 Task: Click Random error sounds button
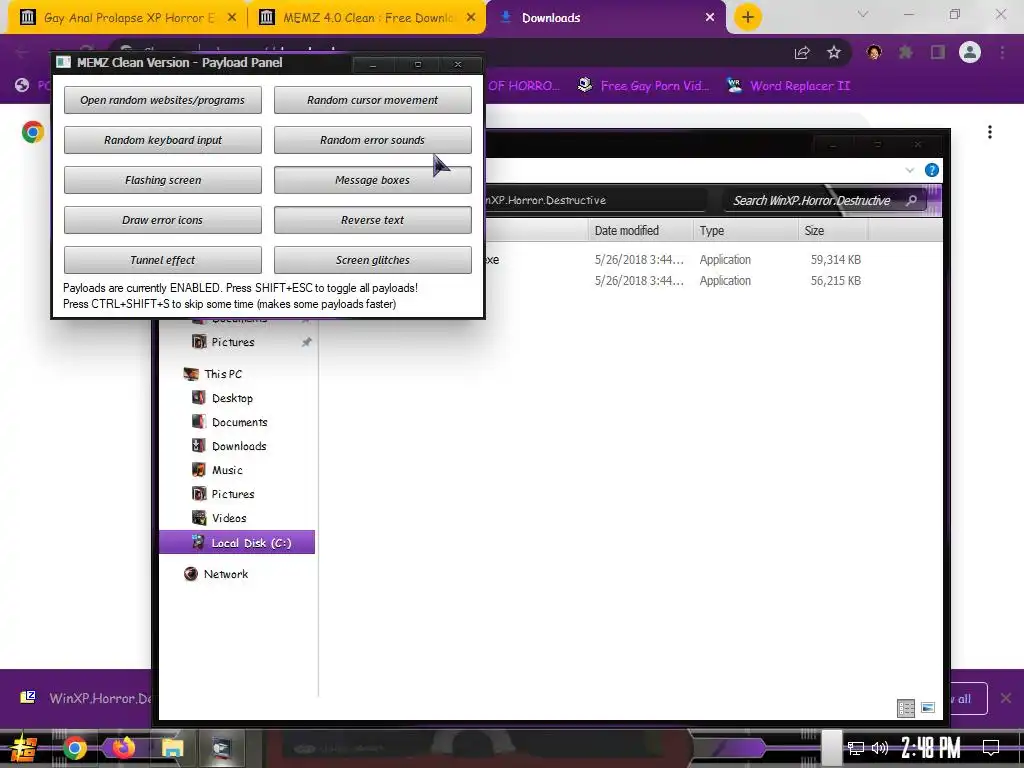(372, 140)
